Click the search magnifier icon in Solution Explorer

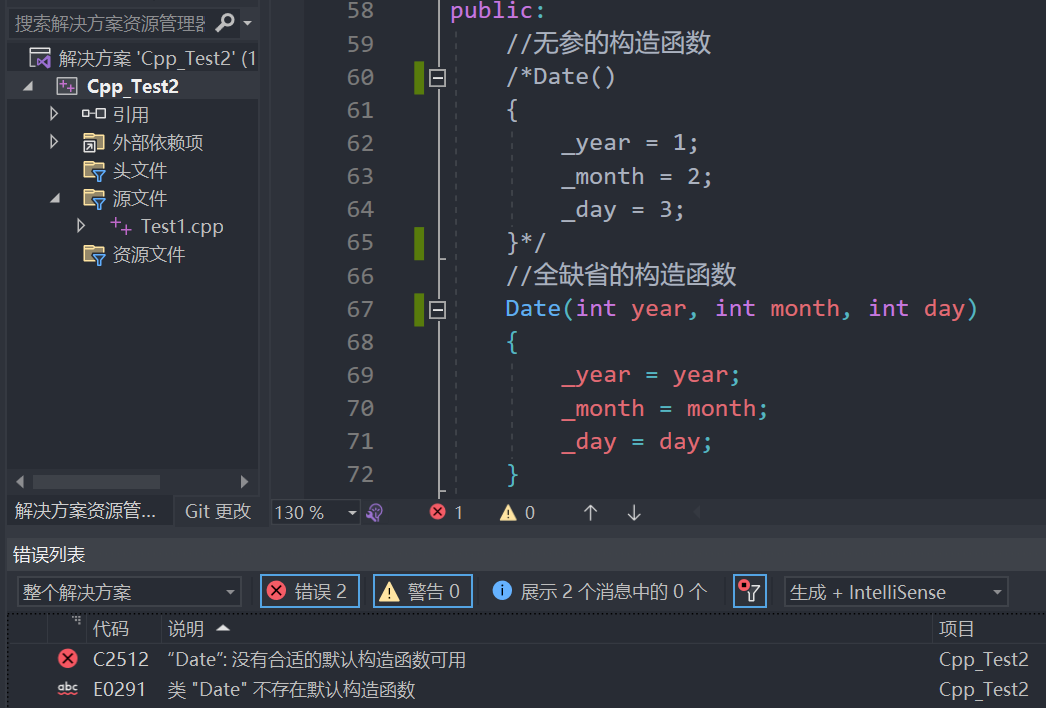click(225, 23)
